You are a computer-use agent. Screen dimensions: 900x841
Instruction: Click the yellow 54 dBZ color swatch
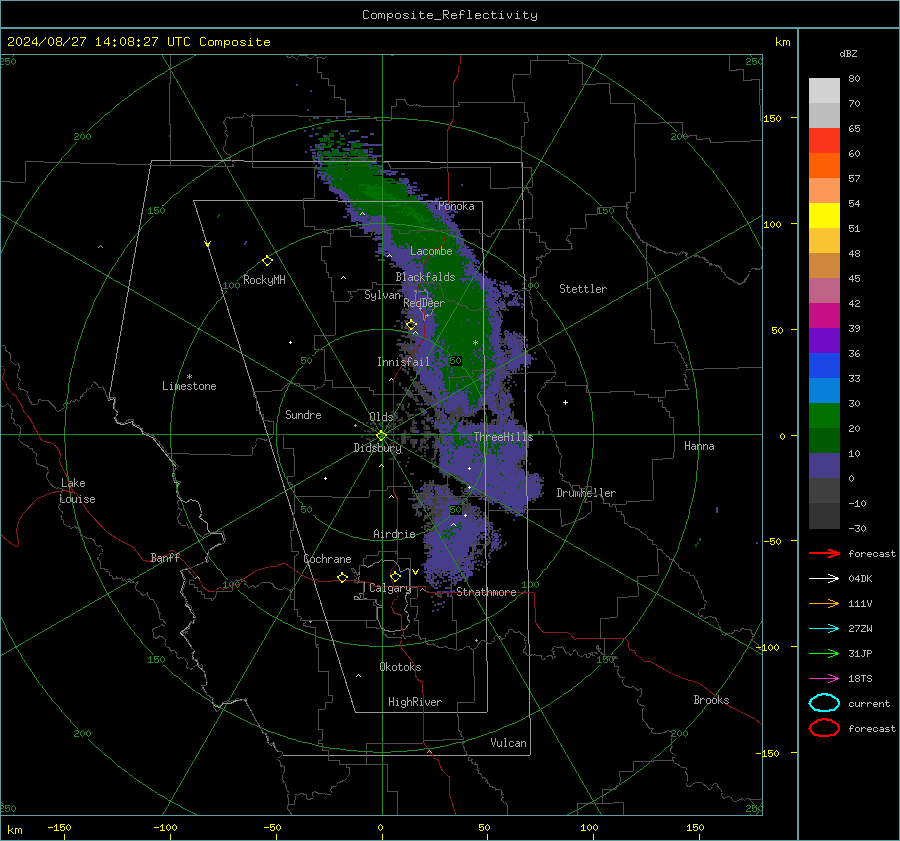click(x=824, y=215)
